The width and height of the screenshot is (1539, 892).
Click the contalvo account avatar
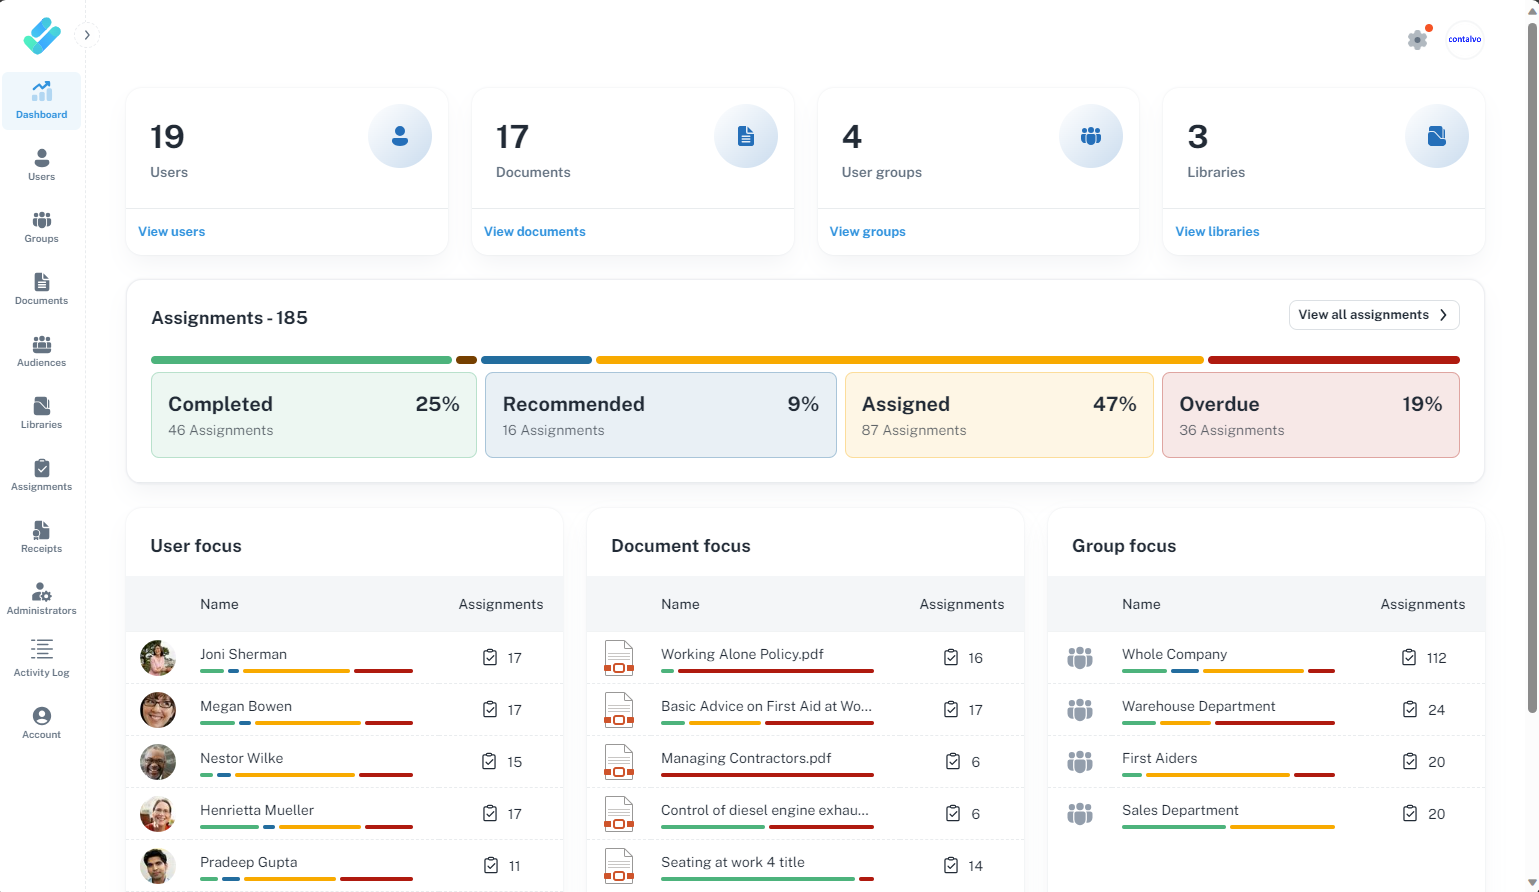click(x=1465, y=40)
